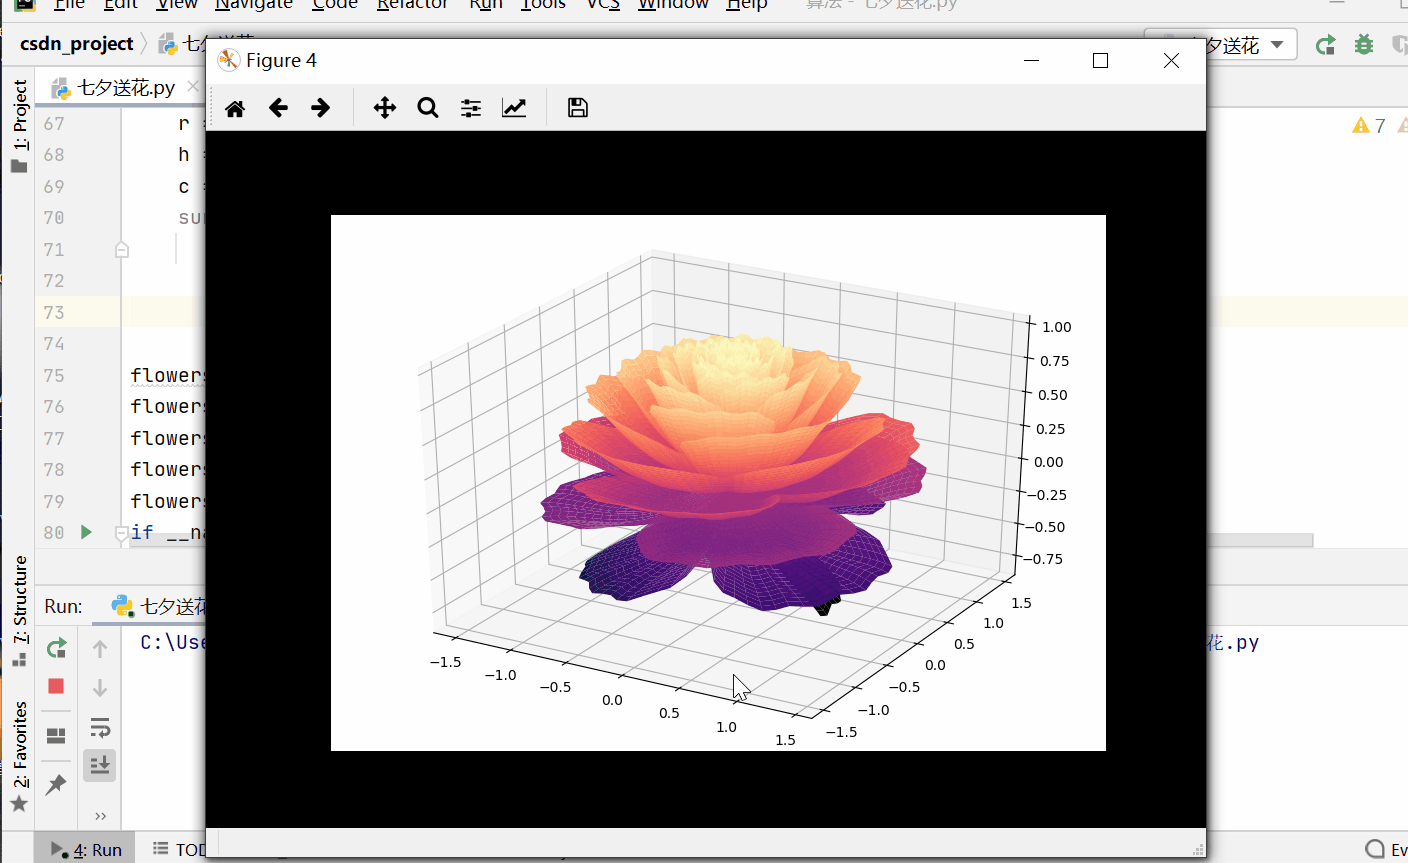Start debugging with the green bug icon
The width and height of the screenshot is (1408, 863).
(x=1363, y=45)
